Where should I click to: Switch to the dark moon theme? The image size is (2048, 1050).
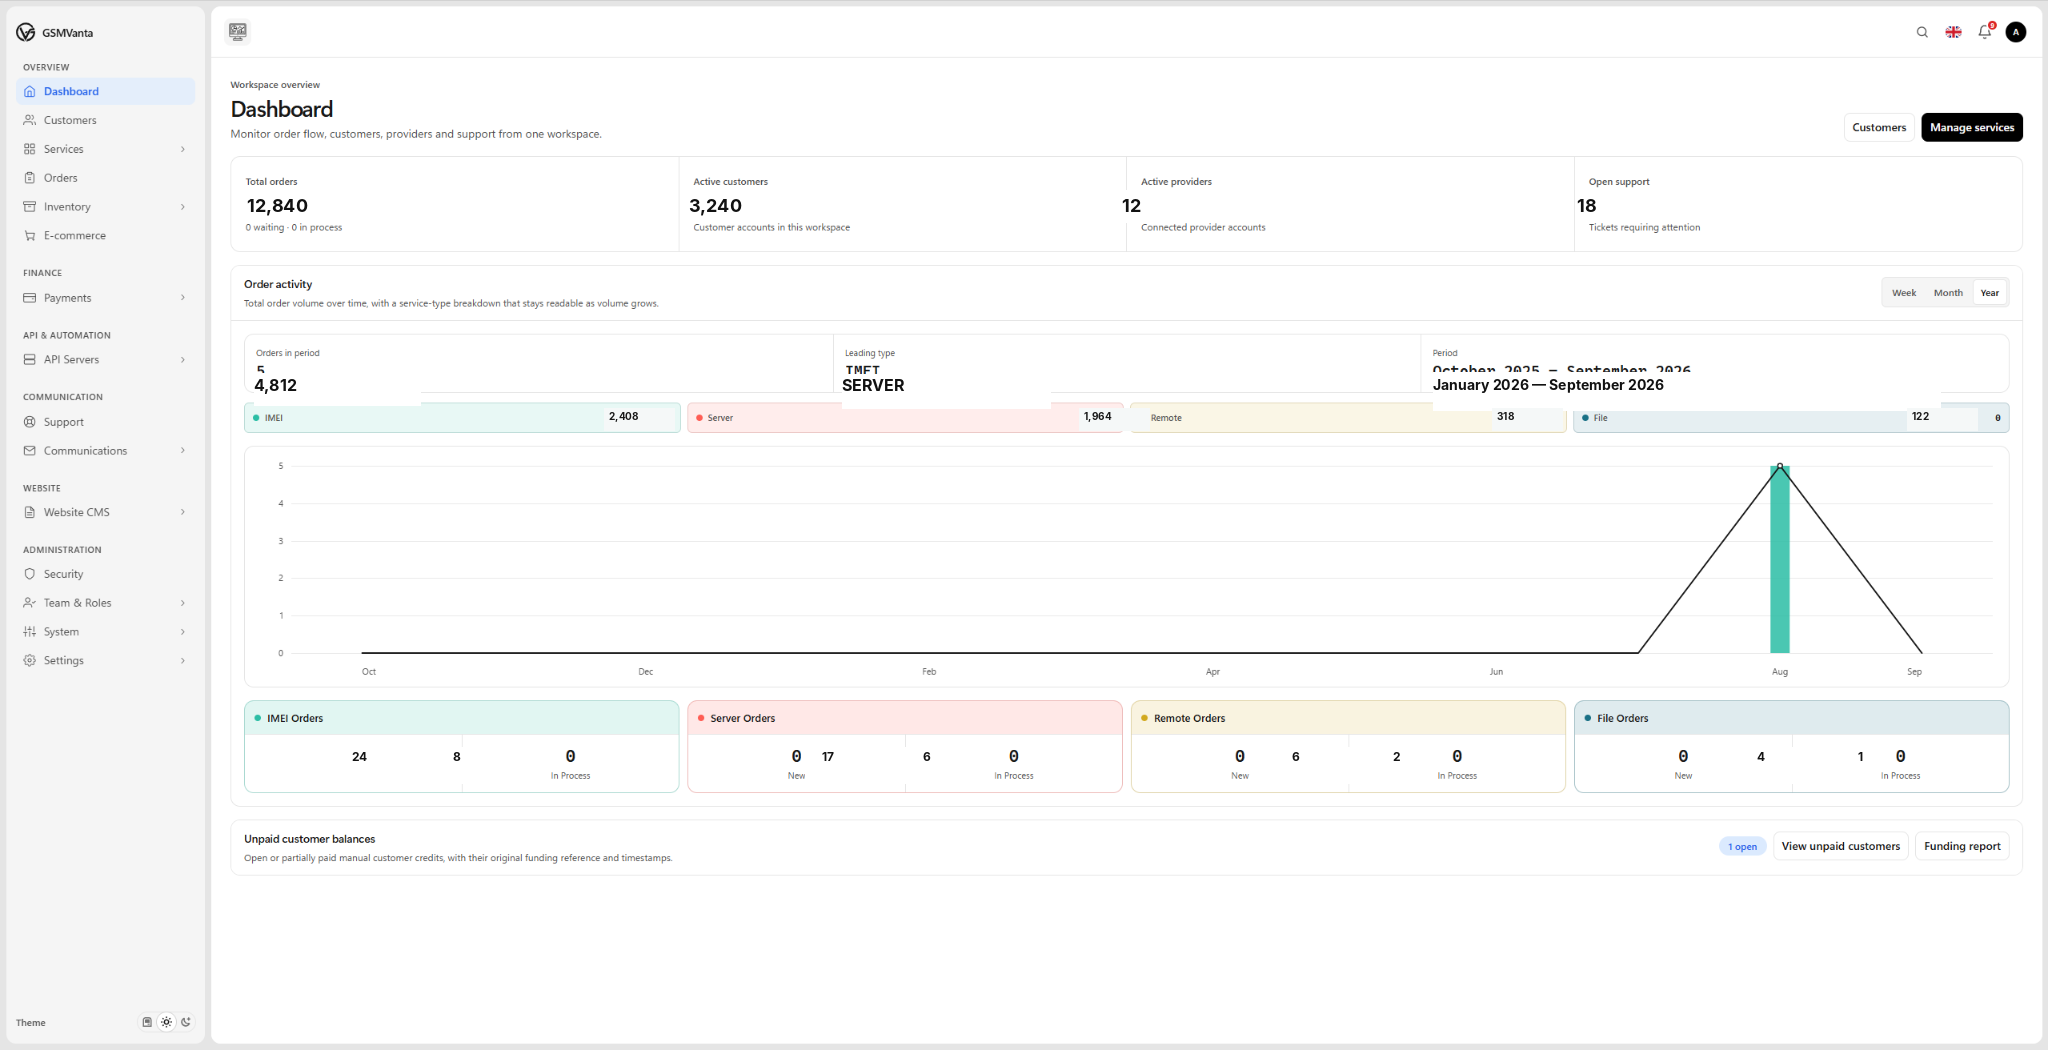186,1022
